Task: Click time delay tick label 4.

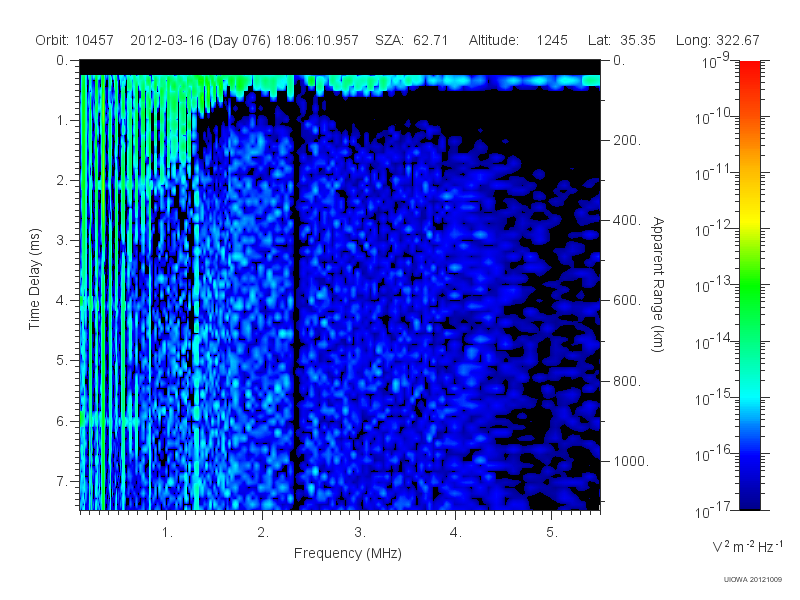Action: pos(62,301)
